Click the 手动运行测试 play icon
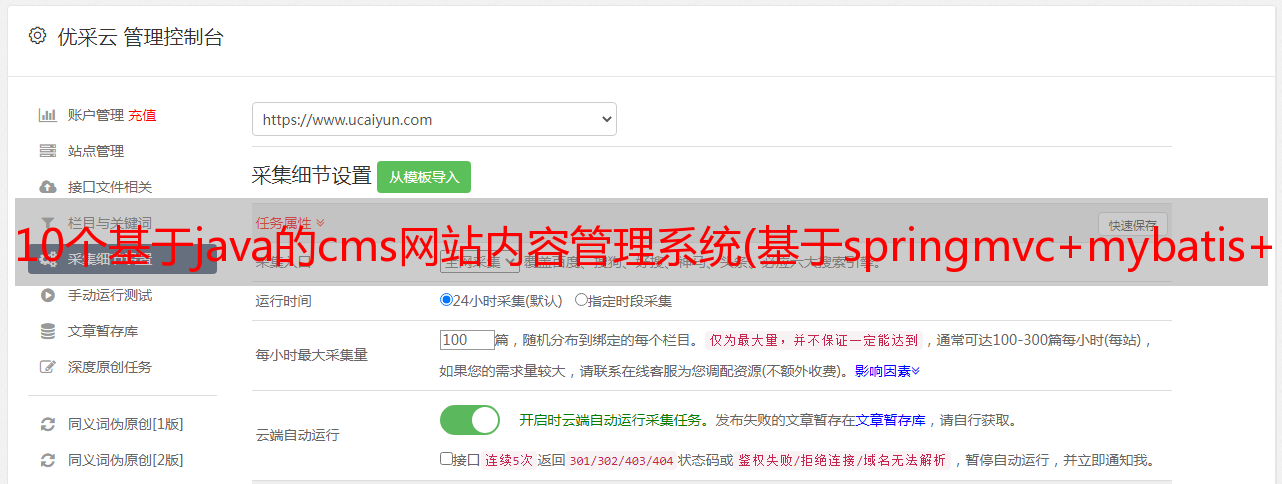This screenshot has width=1282, height=484. point(47,295)
